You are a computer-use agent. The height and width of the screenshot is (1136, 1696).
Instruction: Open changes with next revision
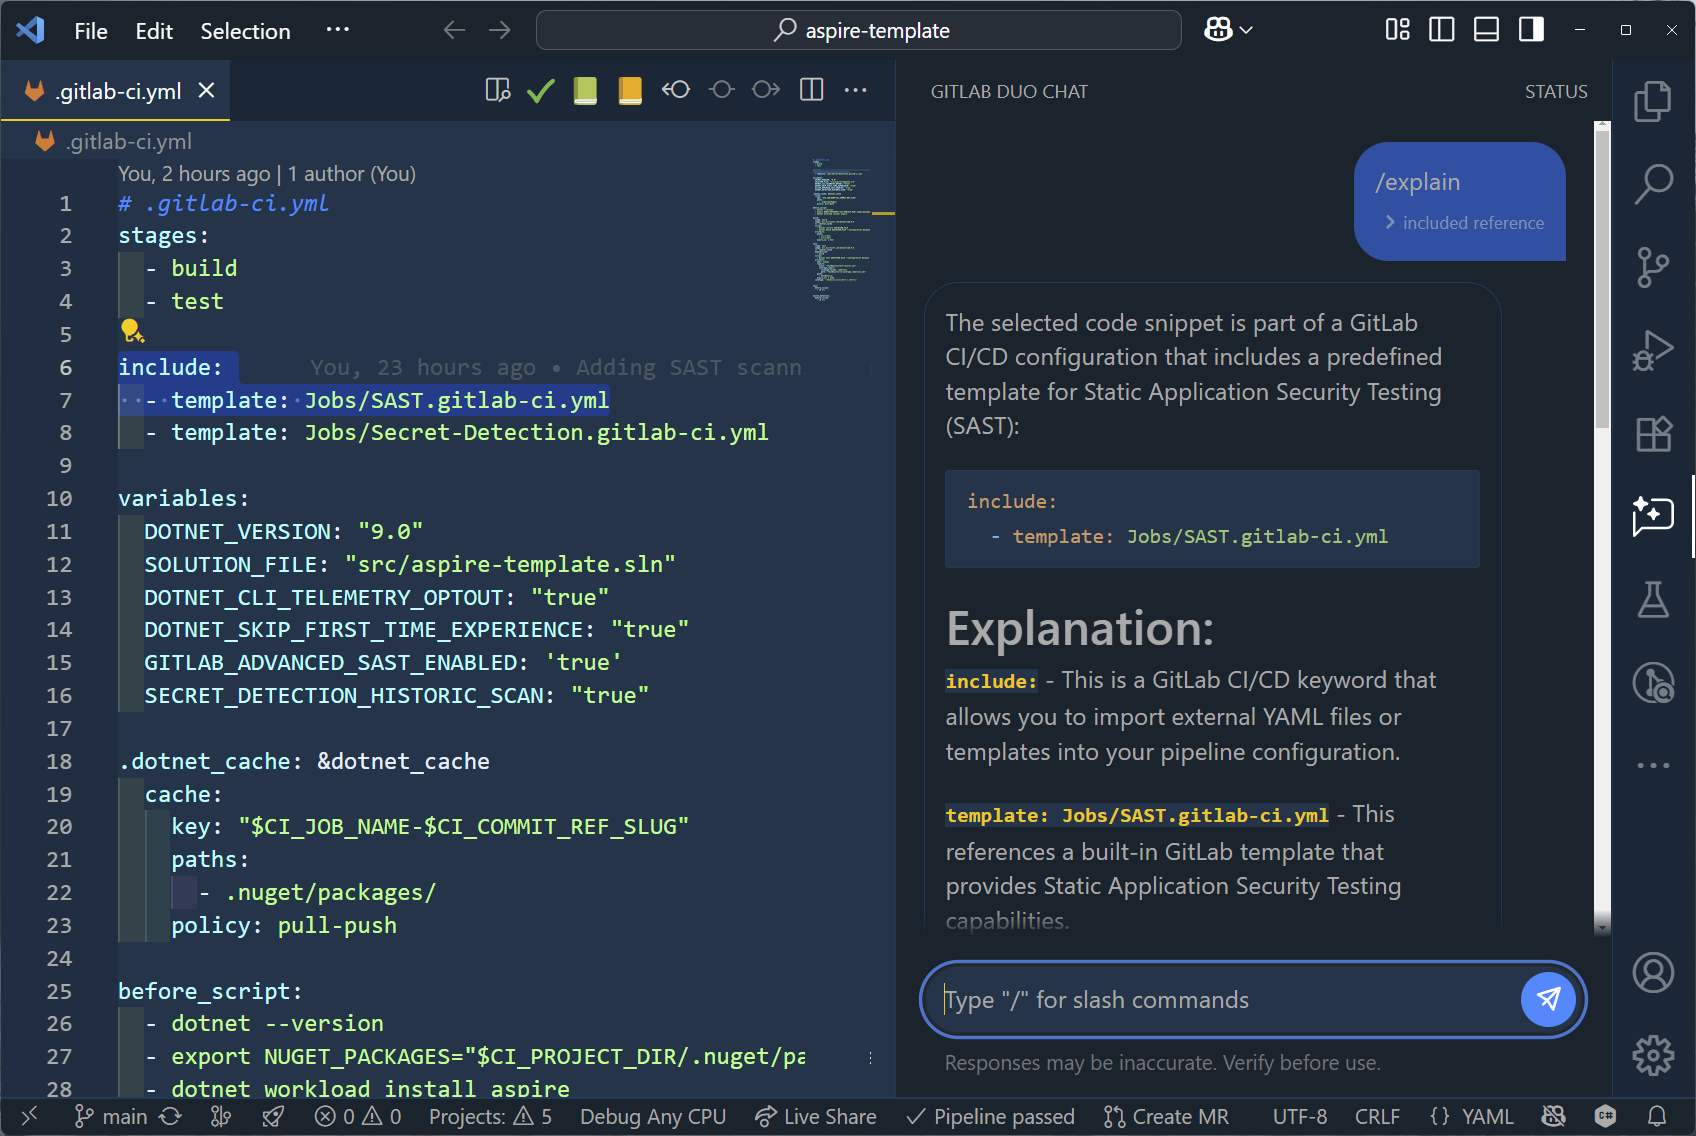(x=766, y=90)
